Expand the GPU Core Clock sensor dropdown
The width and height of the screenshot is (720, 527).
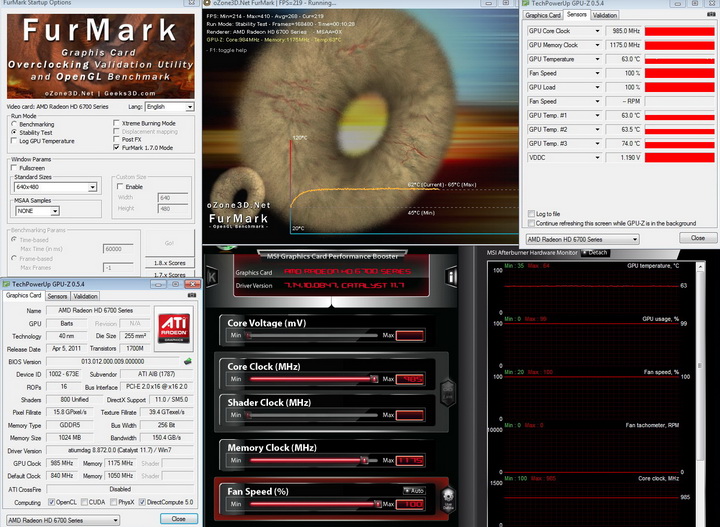[597, 31]
